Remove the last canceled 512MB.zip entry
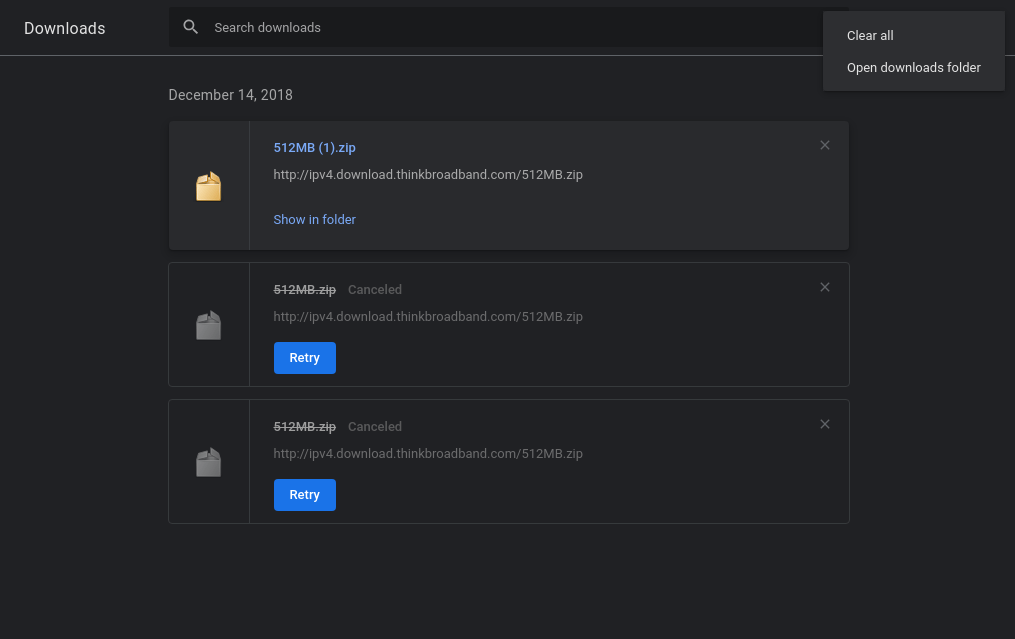This screenshot has height=639, width=1015. pos(825,424)
